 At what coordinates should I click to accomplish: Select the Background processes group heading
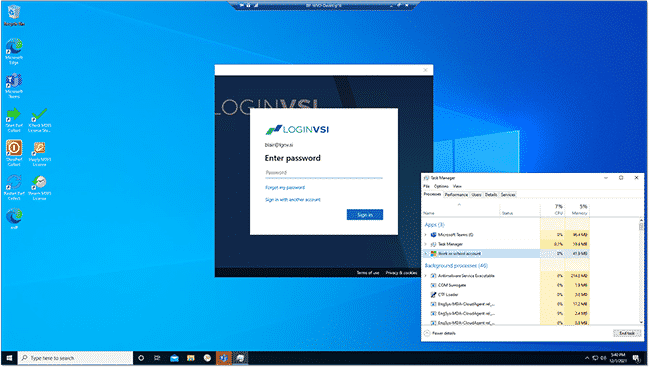(x=456, y=266)
